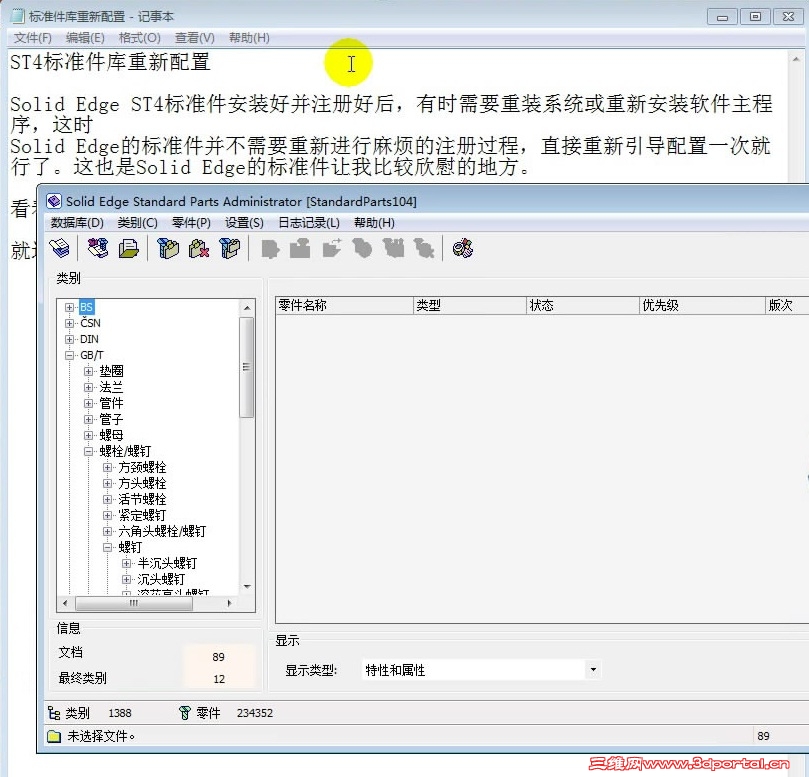Image resolution: width=809 pixels, height=777 pixels.
Task: Click the double category folder toolbar icon
Action: [x=230, y=248]
